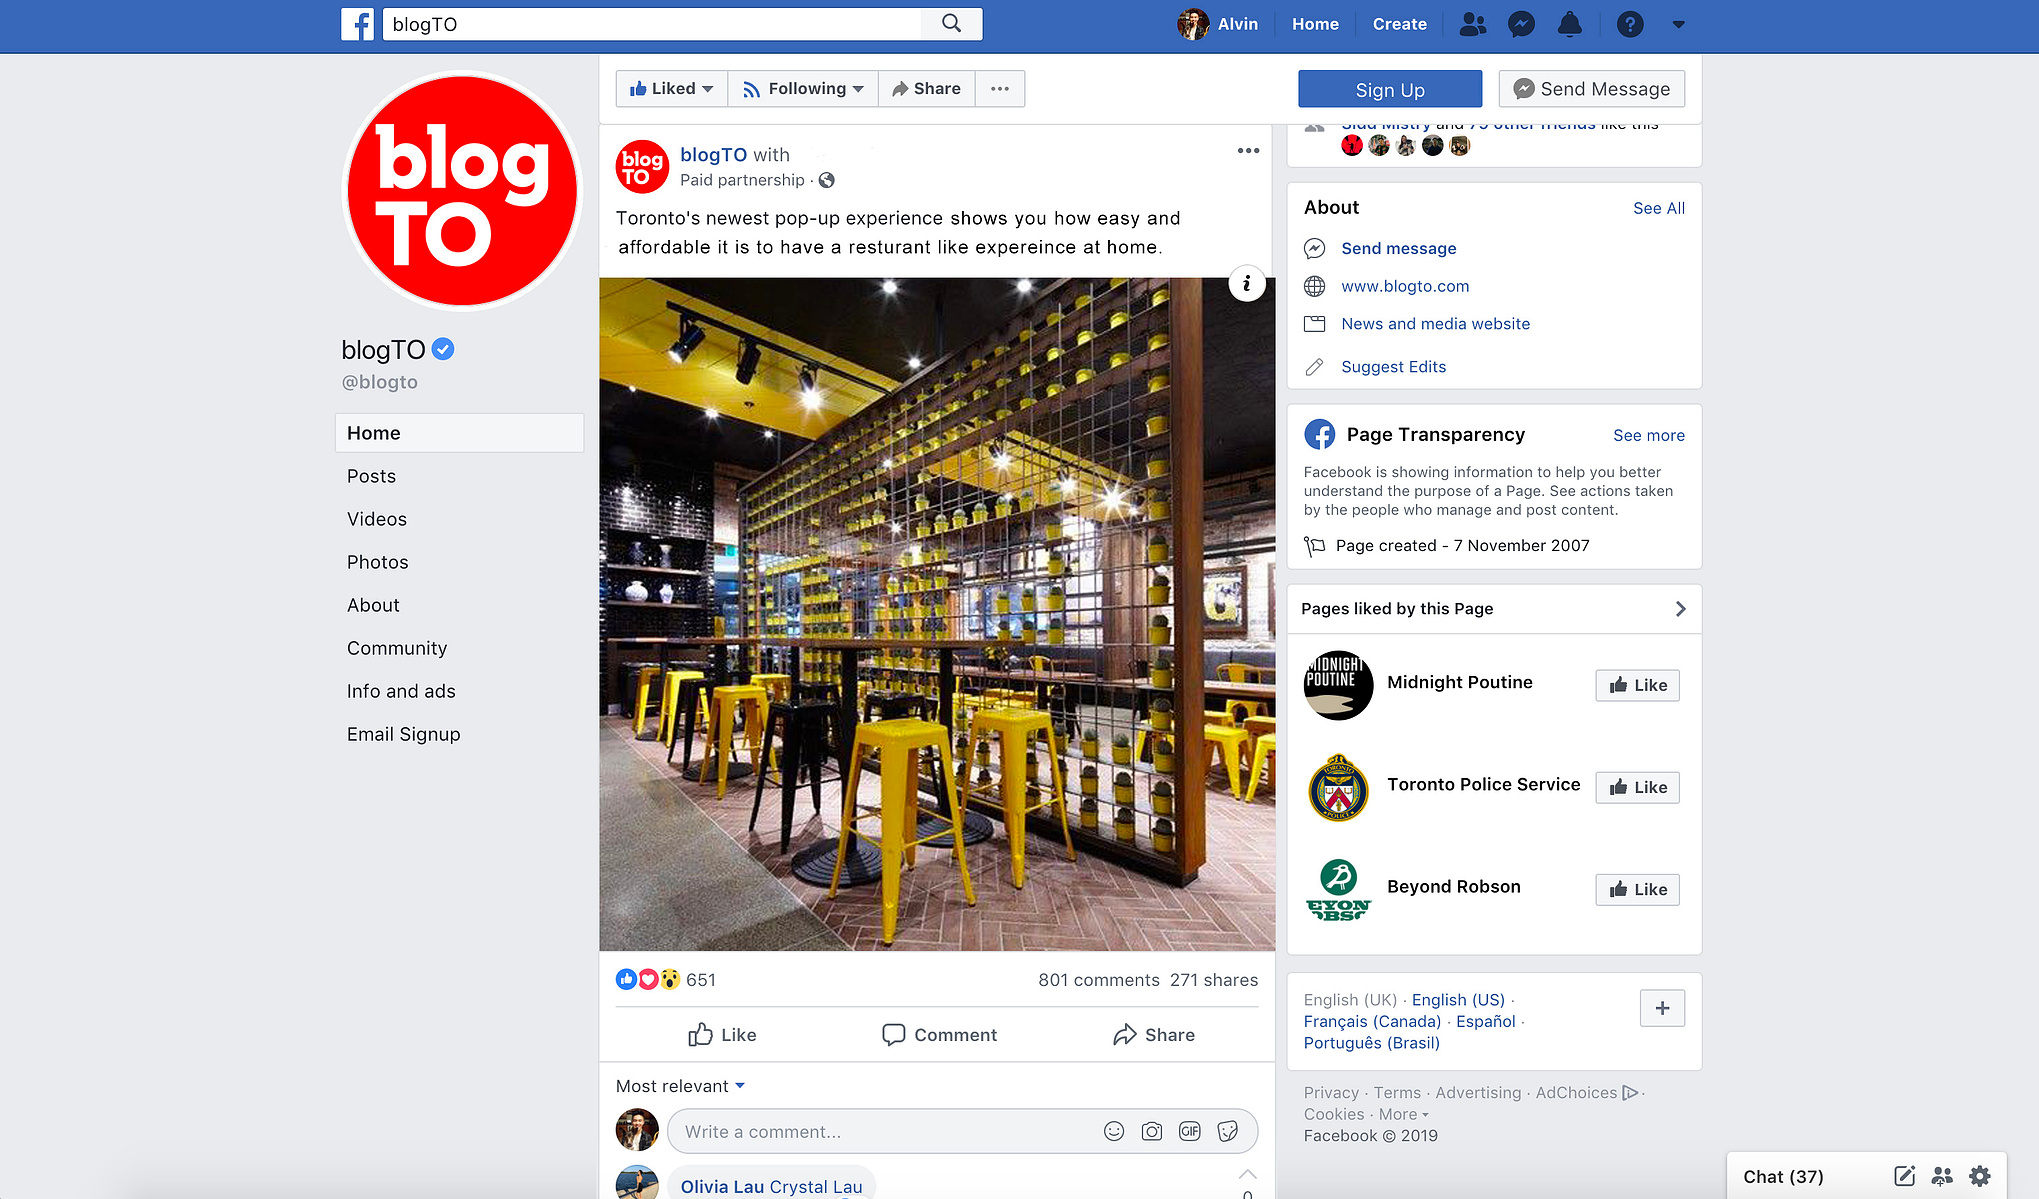
Task: Open the page more options ellipsis button
Action: point(1000,89)
